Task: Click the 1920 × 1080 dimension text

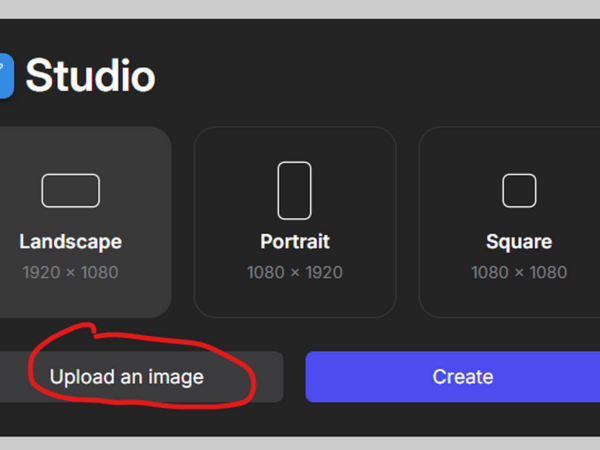Action: tap(70, 272)
